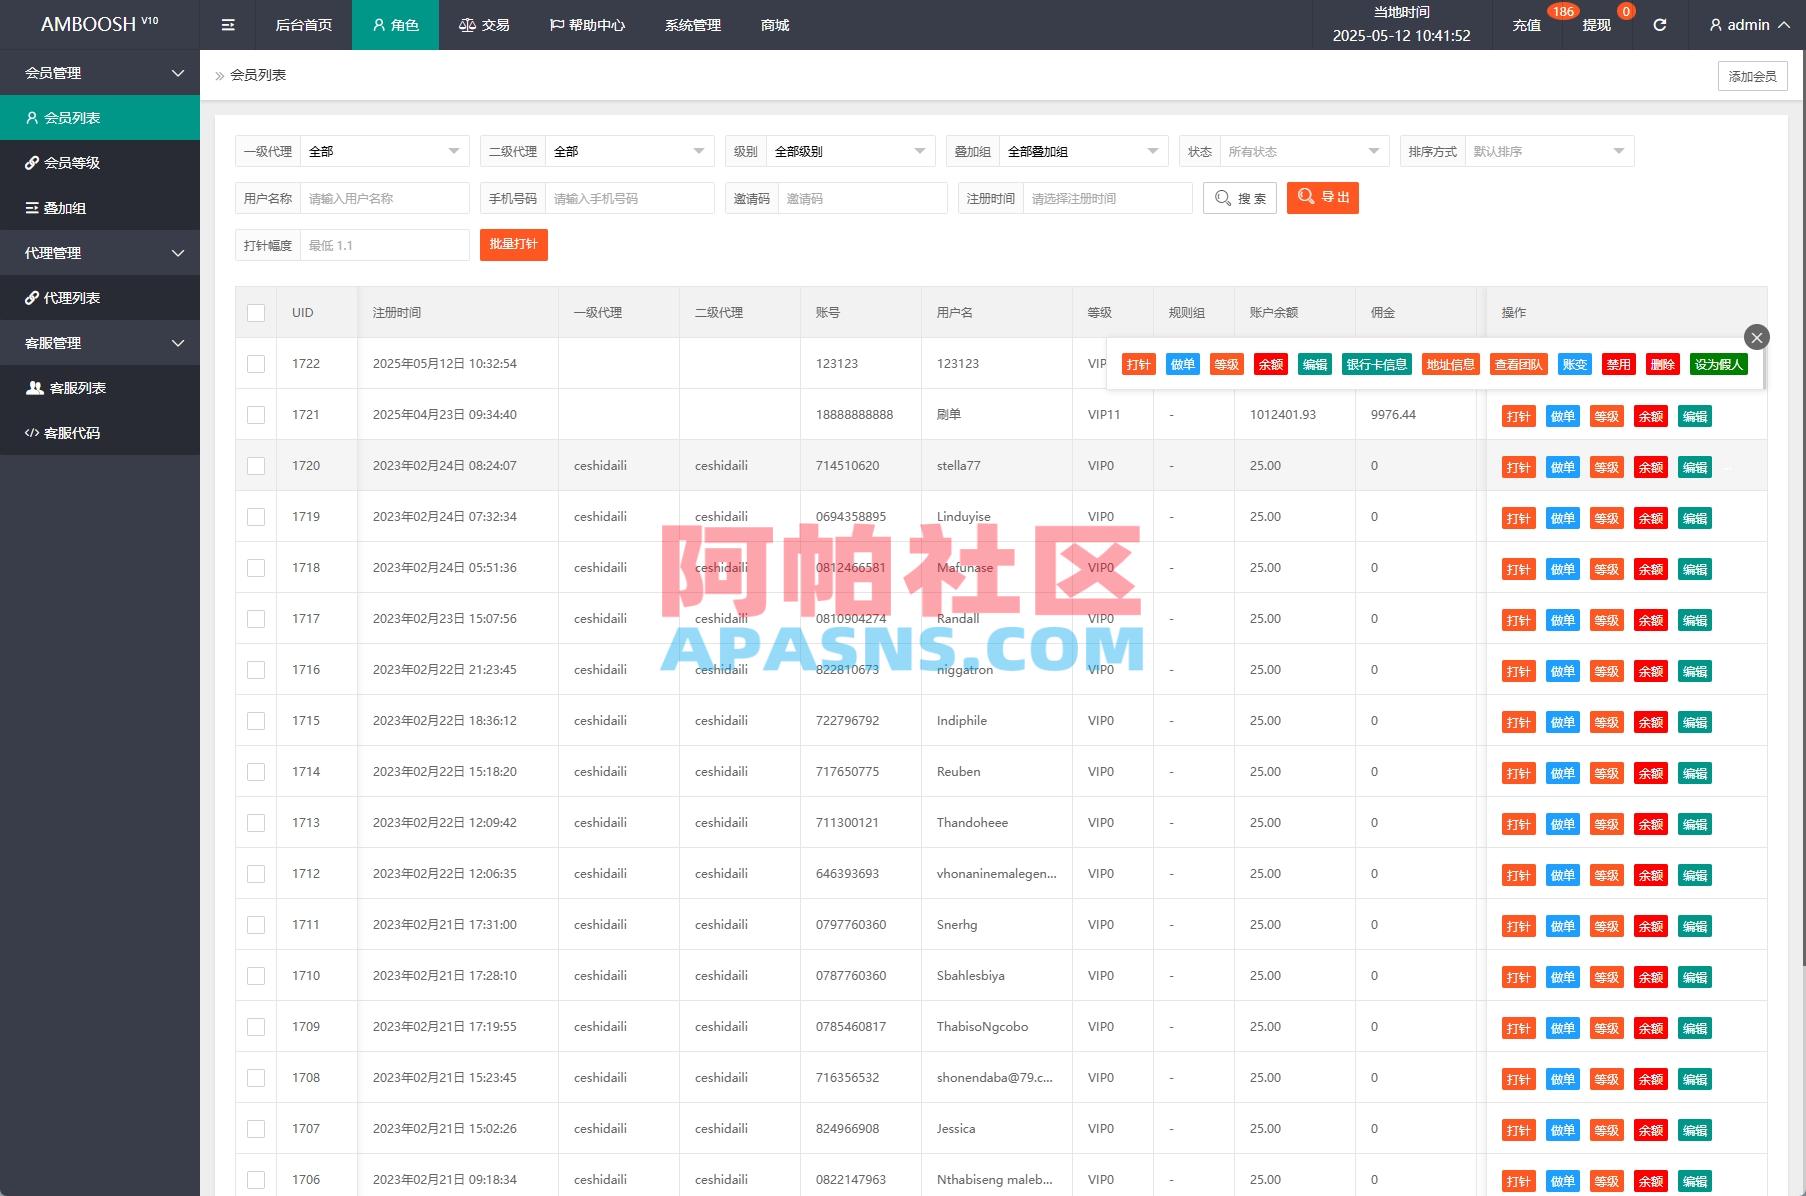
Task: Open the 级别 全部级别 dropdown
Action: pos(849,151)
